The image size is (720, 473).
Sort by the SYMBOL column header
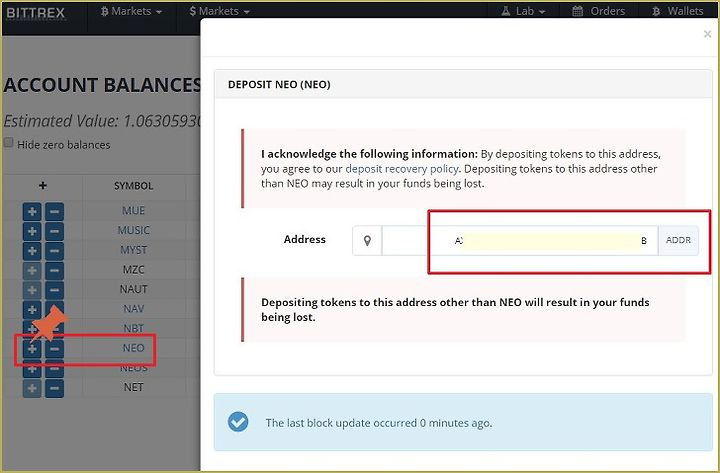(134, 186)
